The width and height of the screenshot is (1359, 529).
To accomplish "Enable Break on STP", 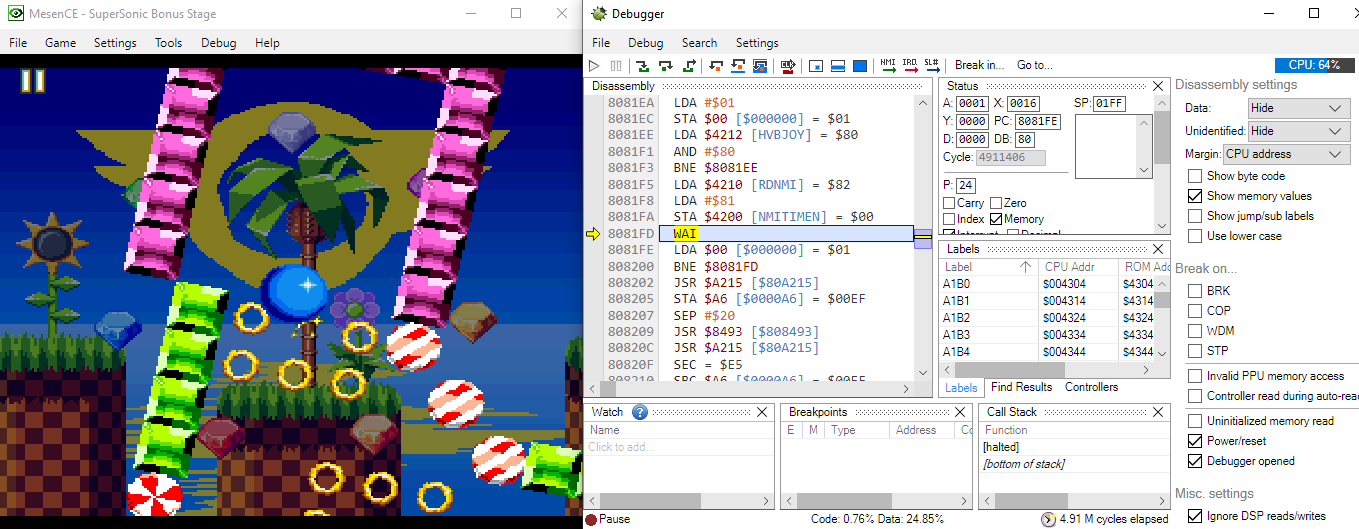I will (1195, 351).
